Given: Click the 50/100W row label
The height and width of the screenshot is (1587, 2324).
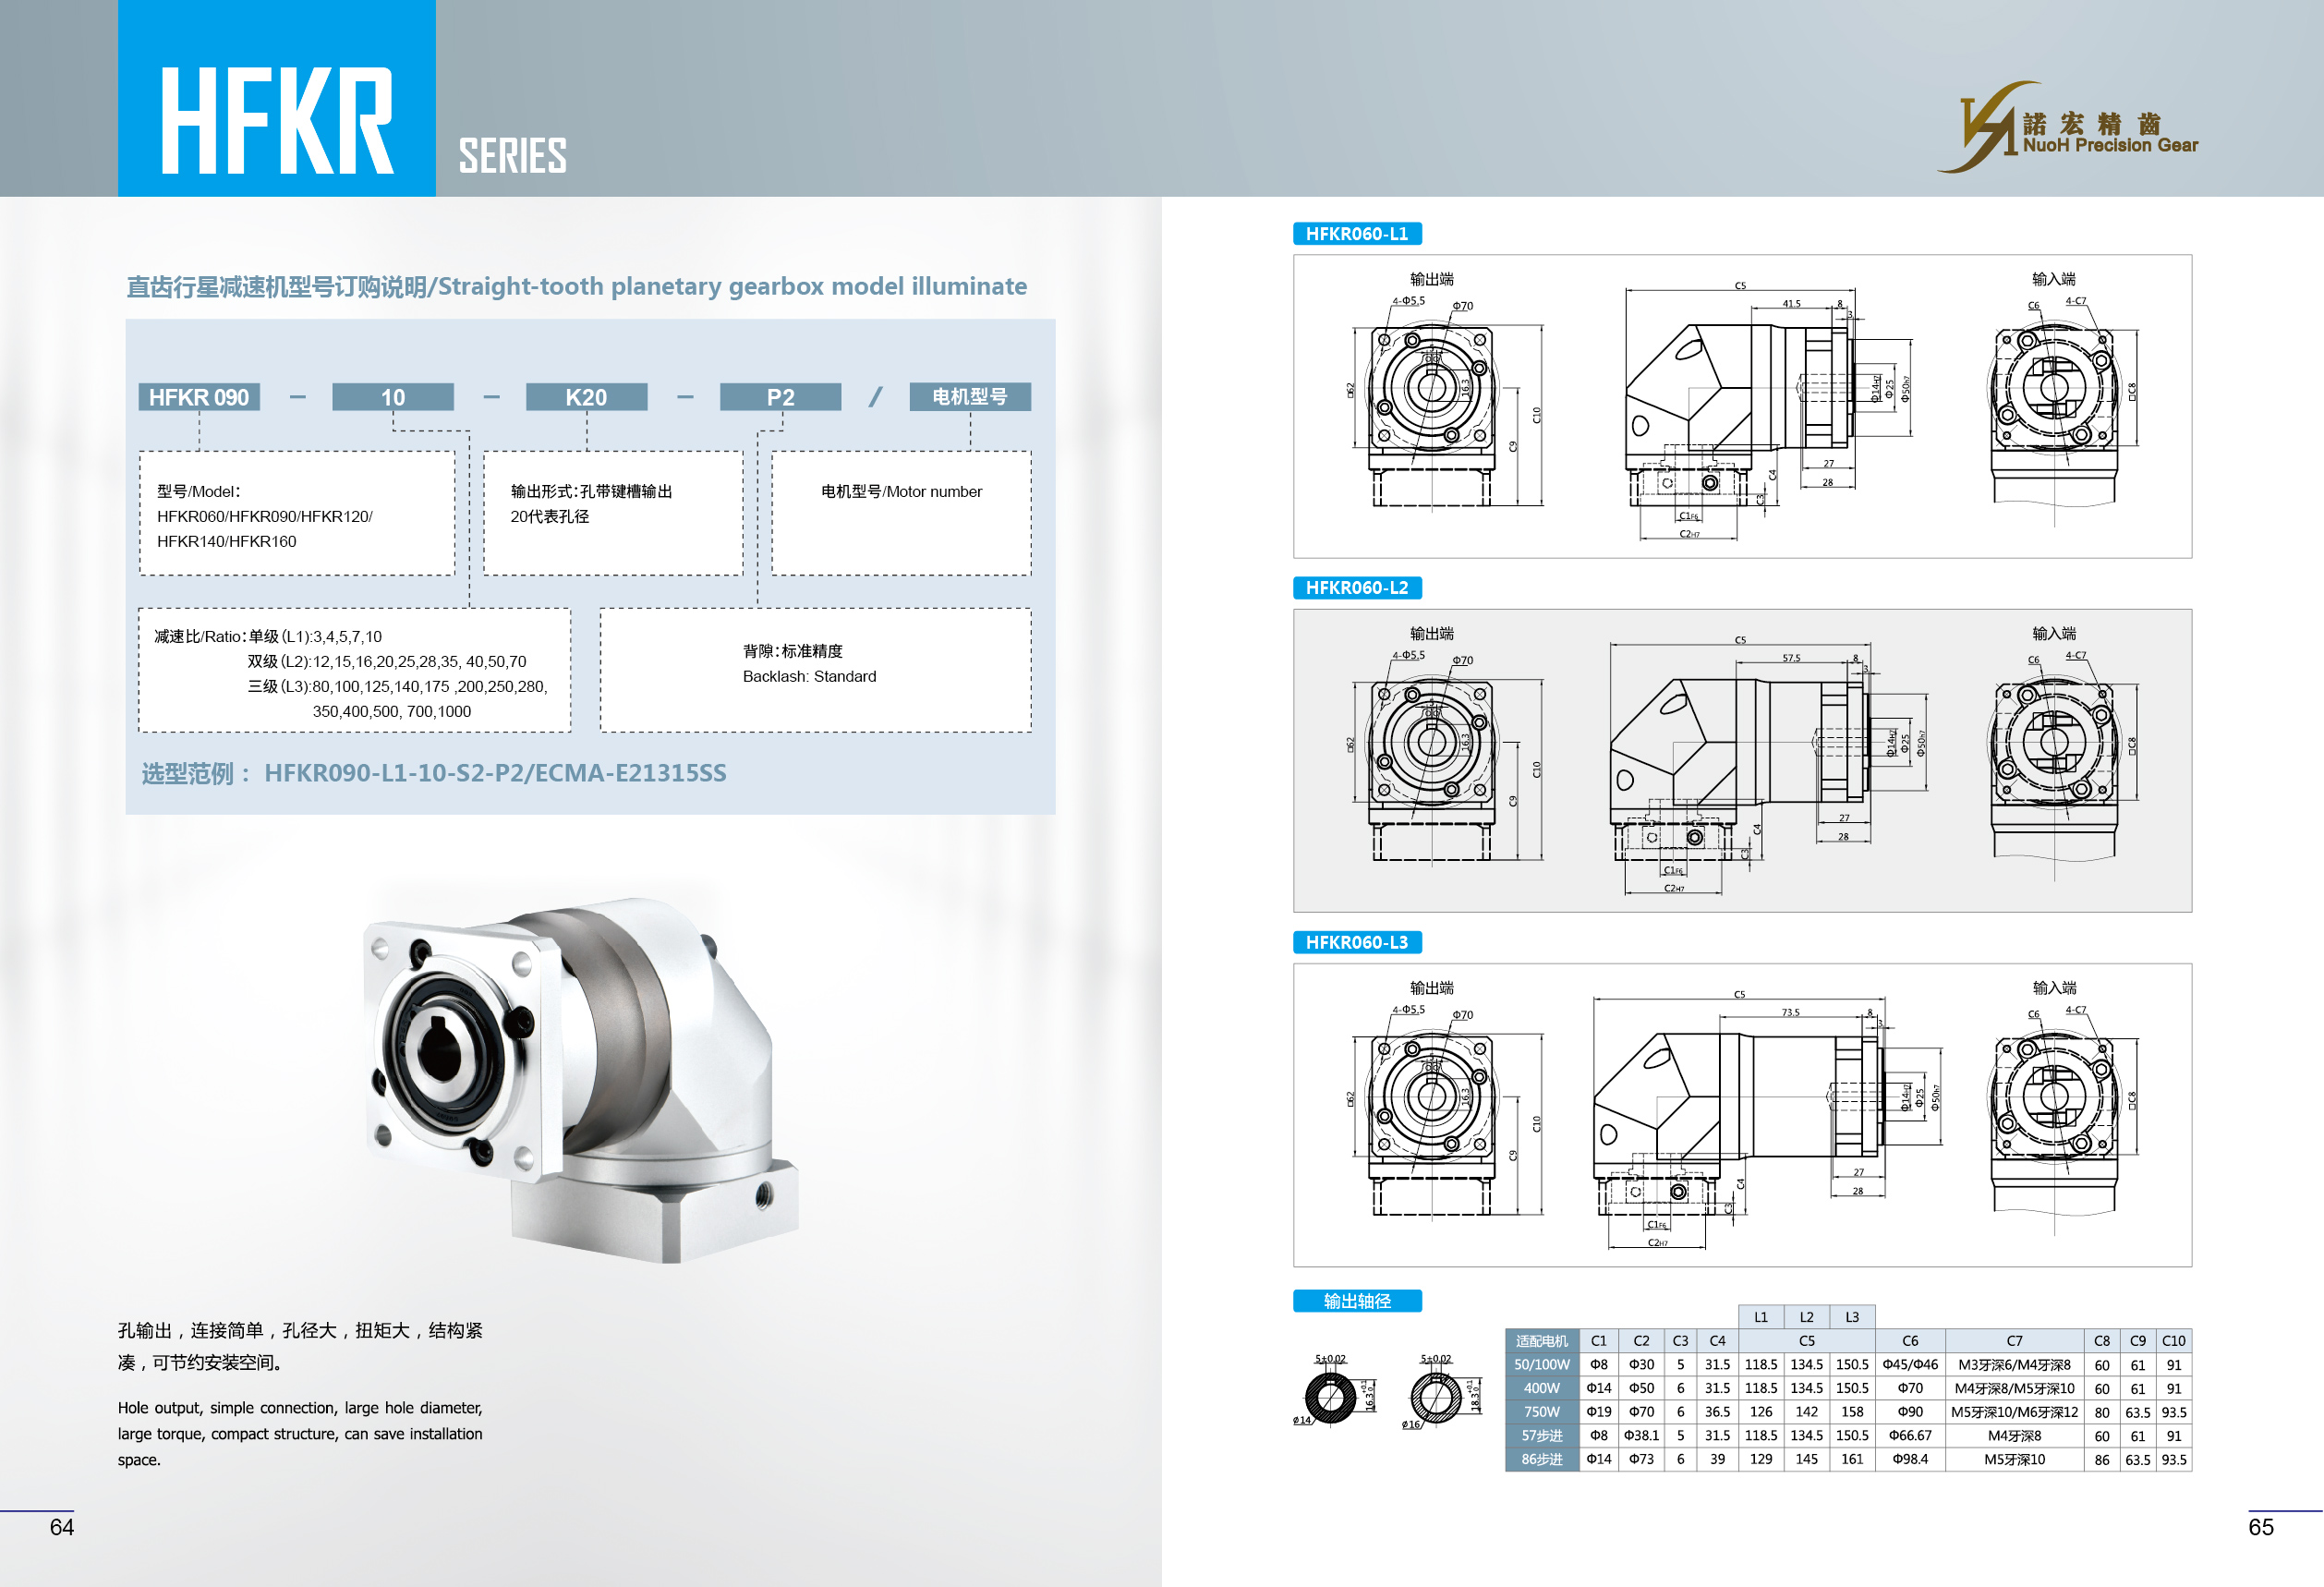Looking at the screenshot, I should pos(1541,1365).
